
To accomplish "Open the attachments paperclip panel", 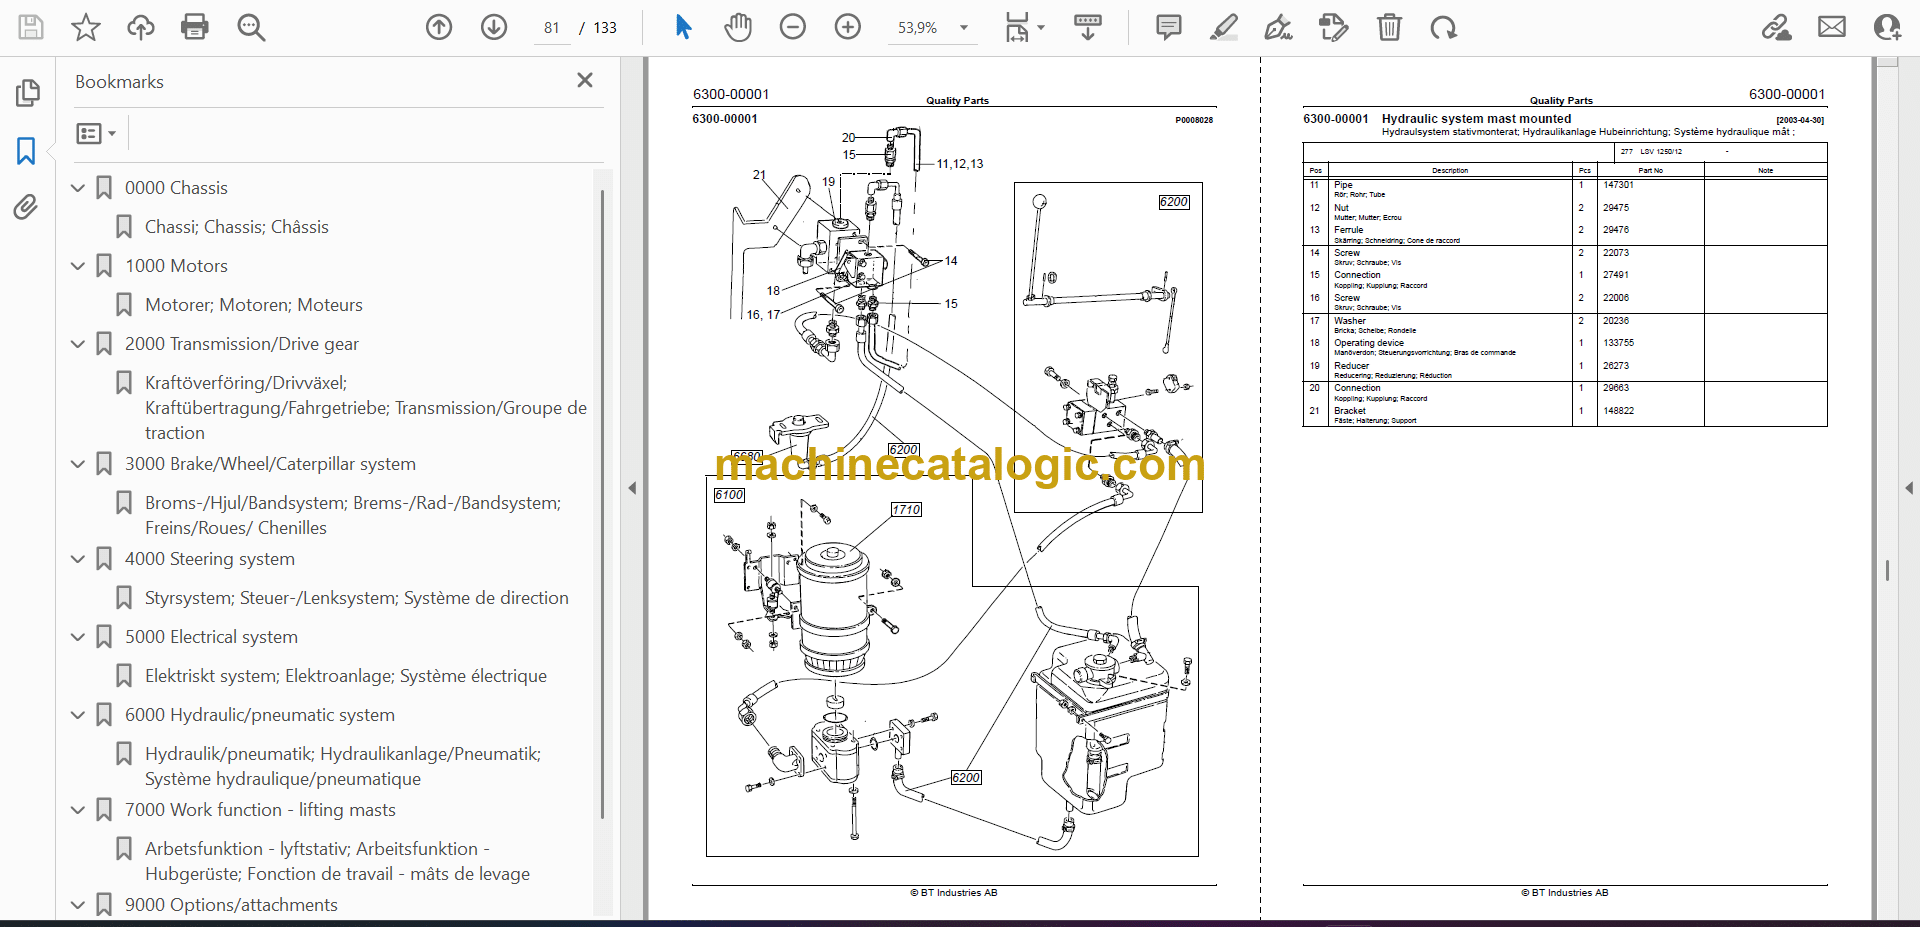I will [x=26, y=207].
